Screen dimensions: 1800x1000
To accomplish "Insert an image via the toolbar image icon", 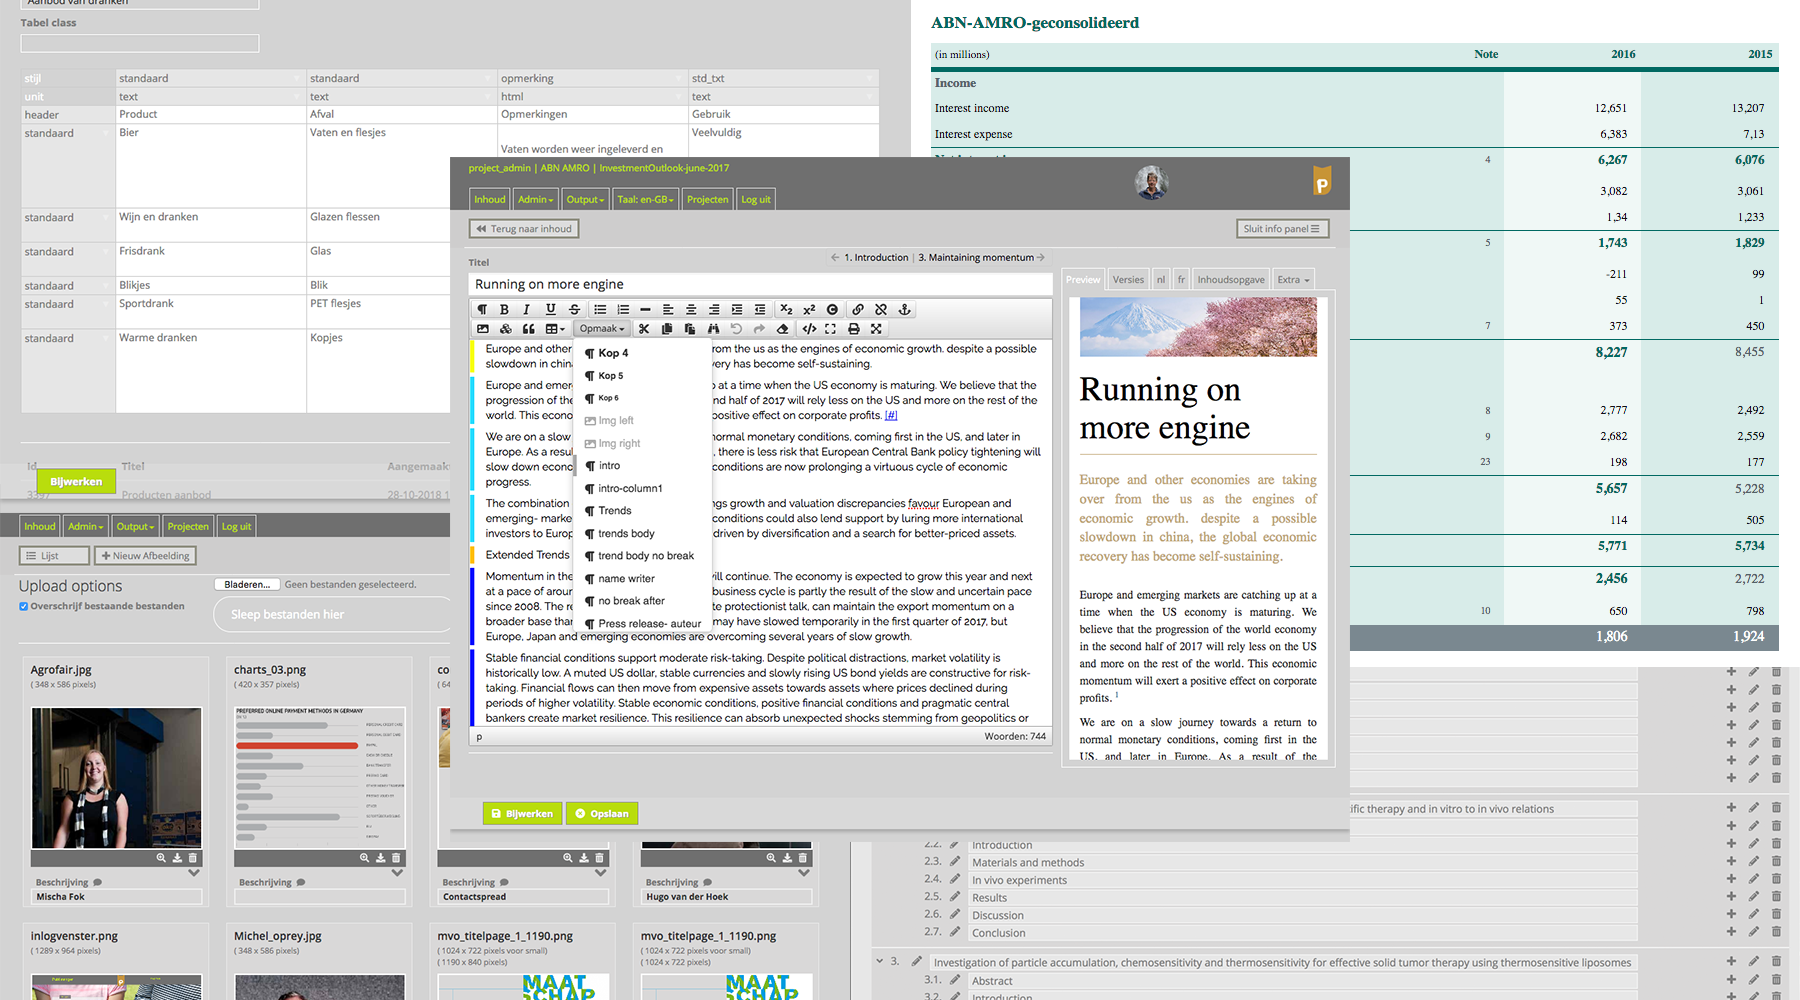I will coord(483,329).
